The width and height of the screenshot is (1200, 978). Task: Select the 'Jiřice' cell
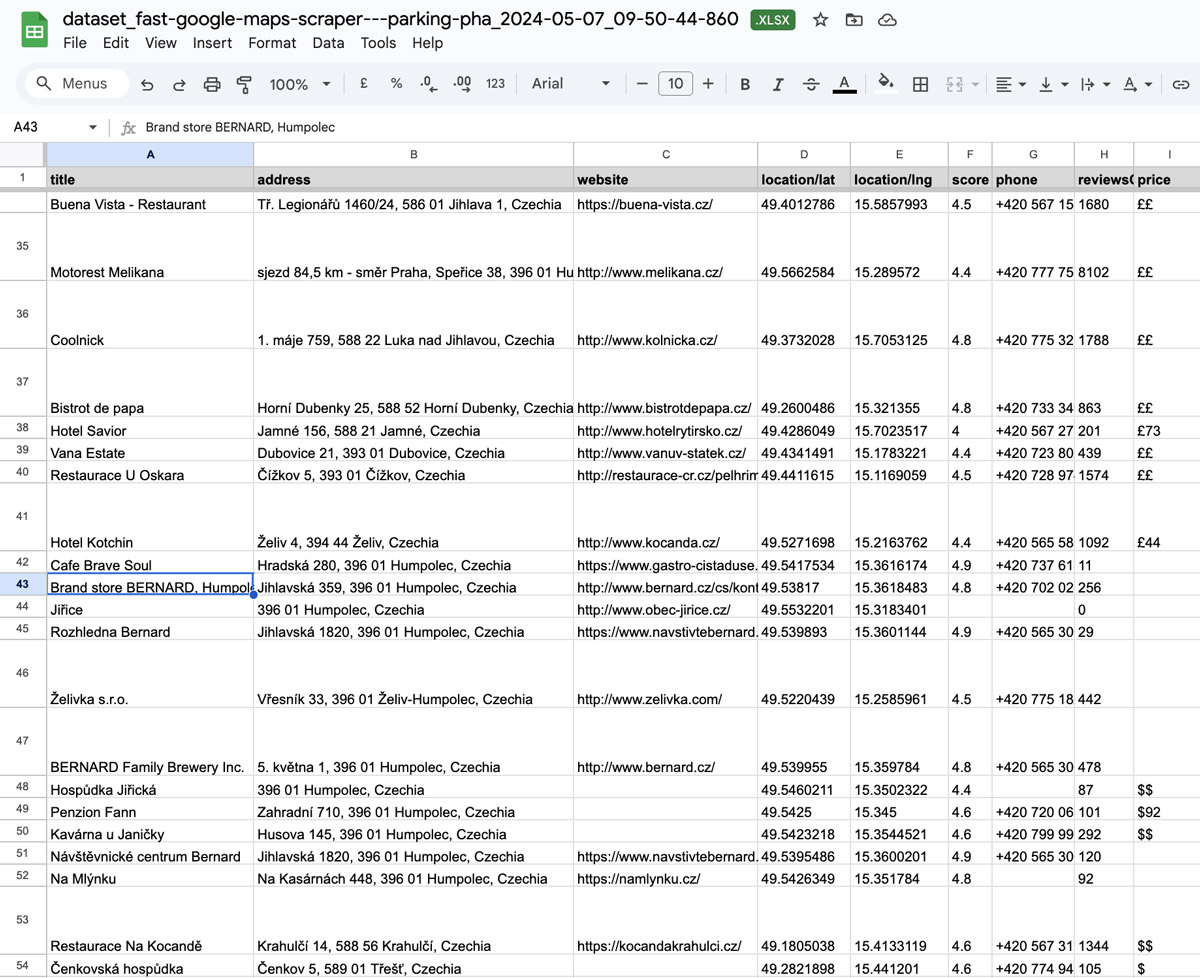[150, 609]
